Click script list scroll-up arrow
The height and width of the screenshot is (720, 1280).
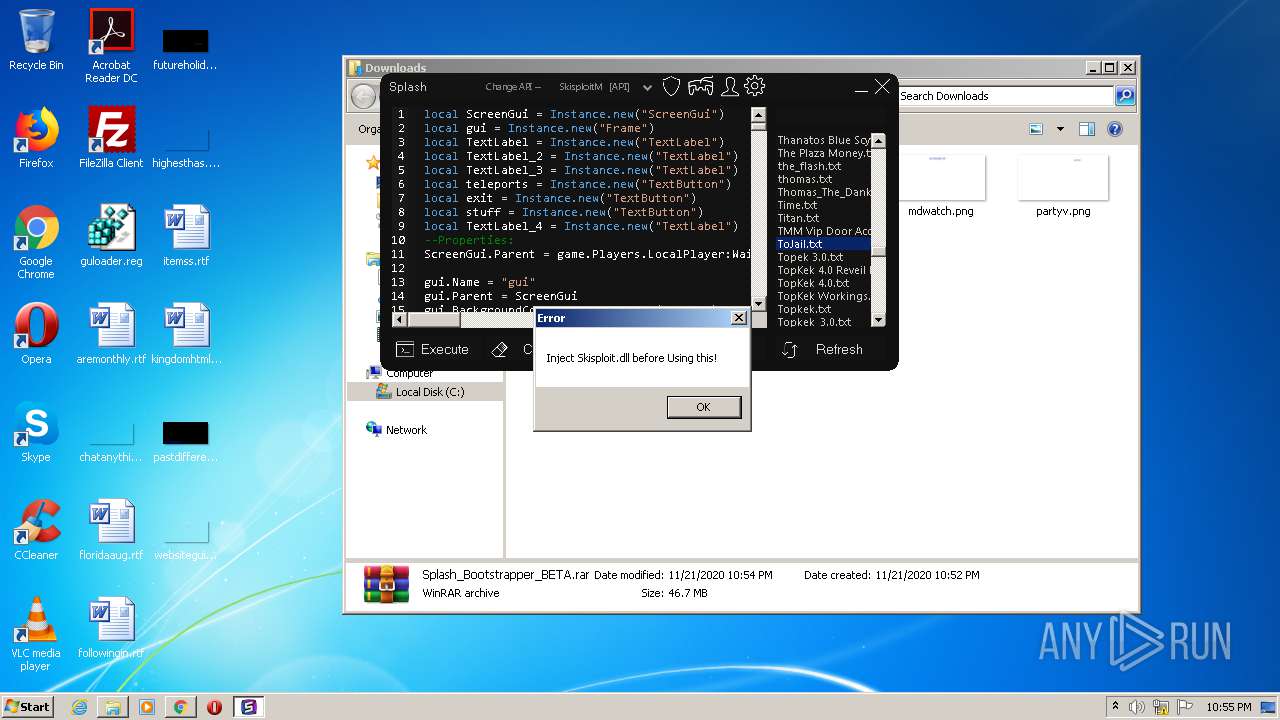(x=878, y=140)
